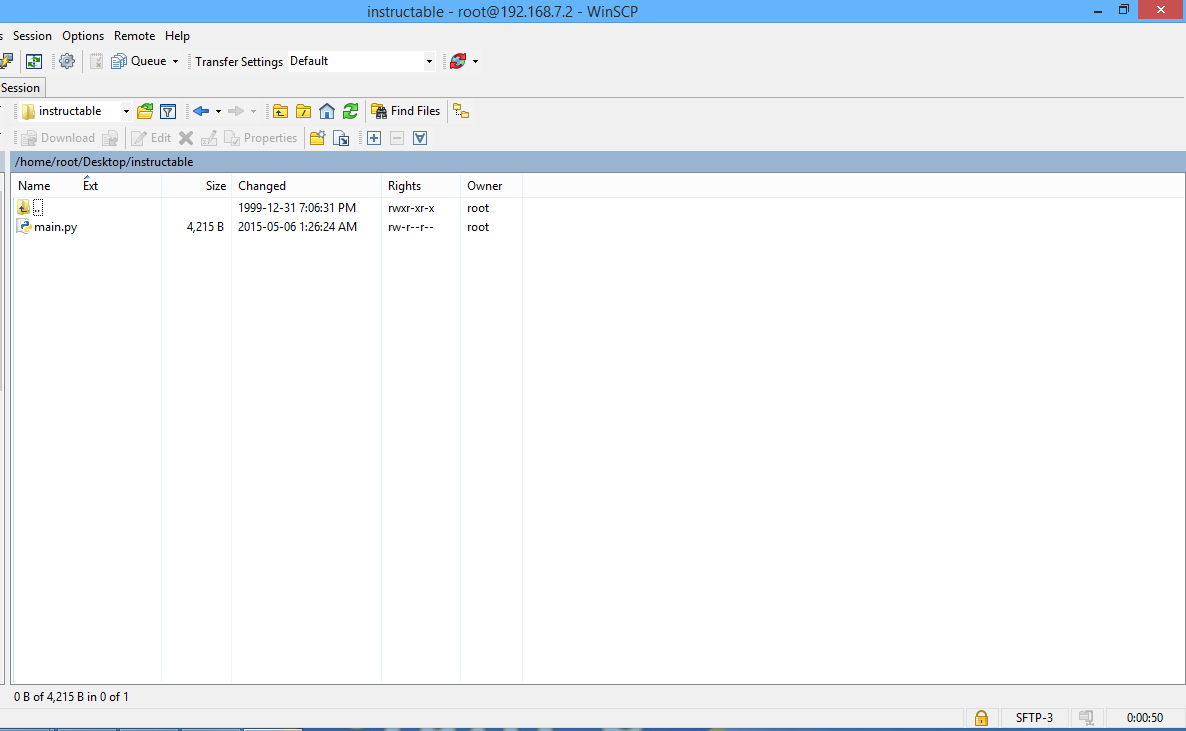This screenshot has width=1186, height=731.
Task: Click the Queue toolbar button
Action: coord(139,61)
